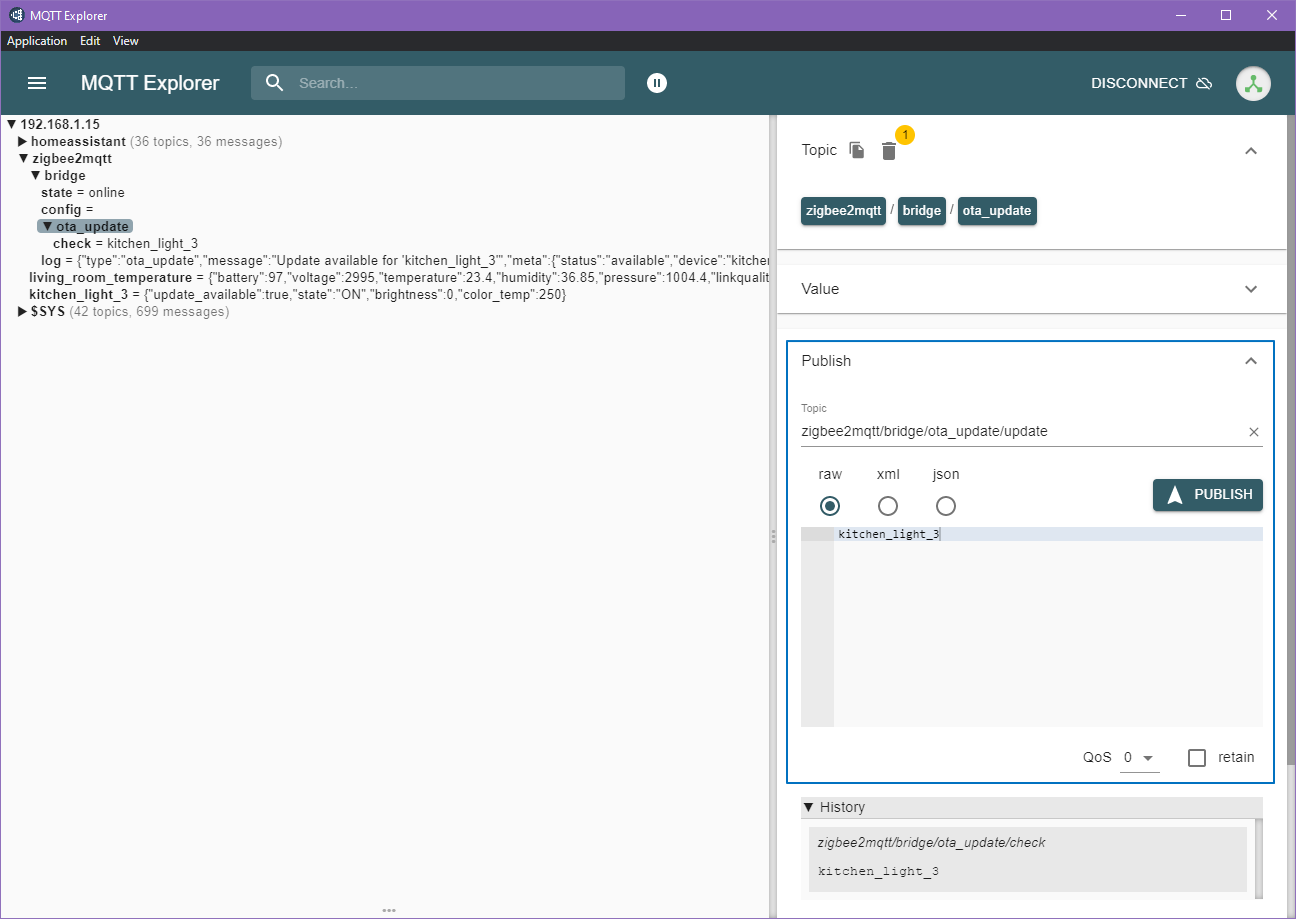Select the history entry ota_update/check

coord(1027,859)
